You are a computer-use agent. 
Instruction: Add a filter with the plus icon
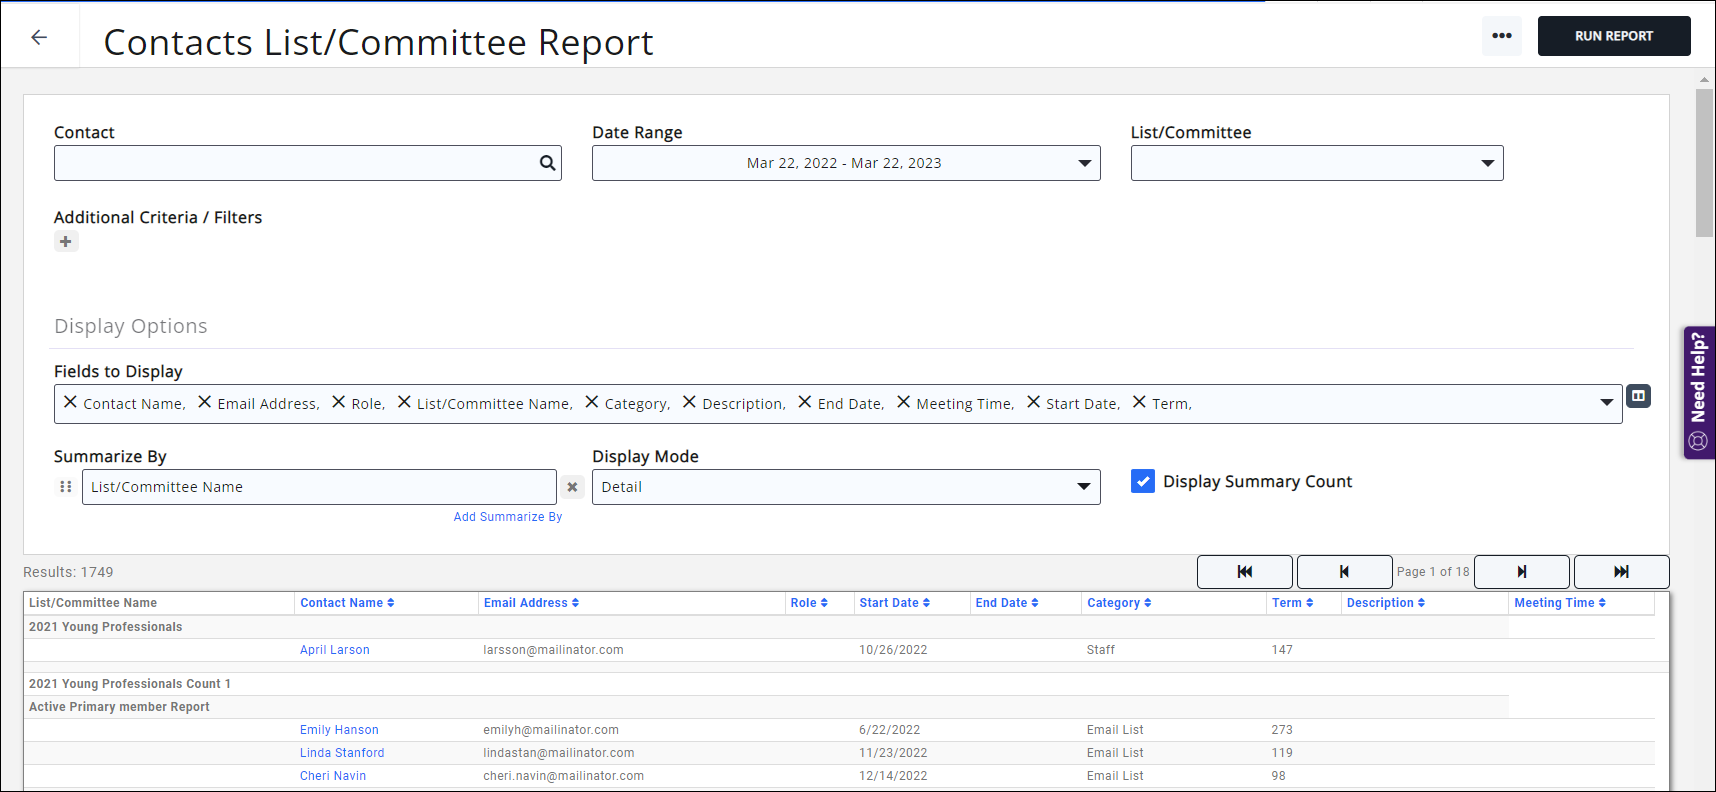[66, 242]
